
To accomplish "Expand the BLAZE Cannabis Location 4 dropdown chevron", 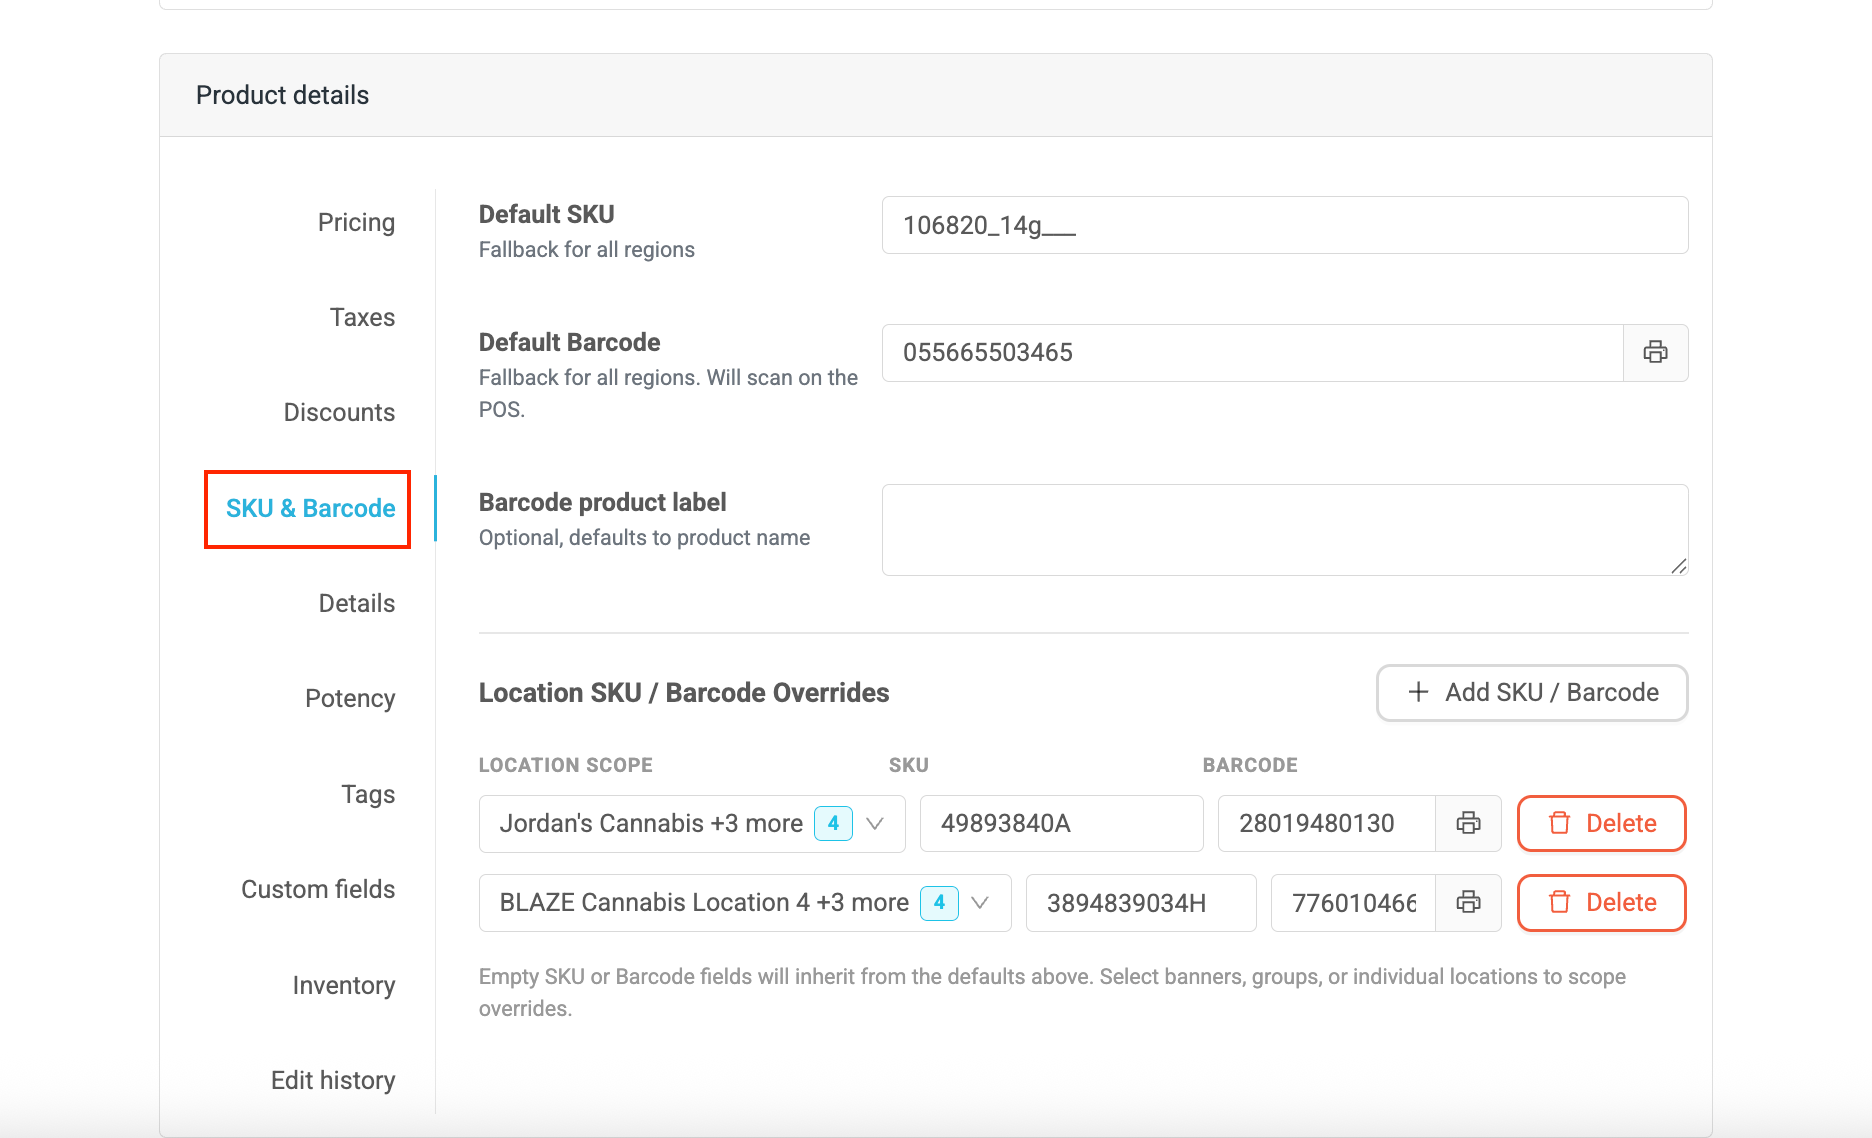I will tap(980, 902).
